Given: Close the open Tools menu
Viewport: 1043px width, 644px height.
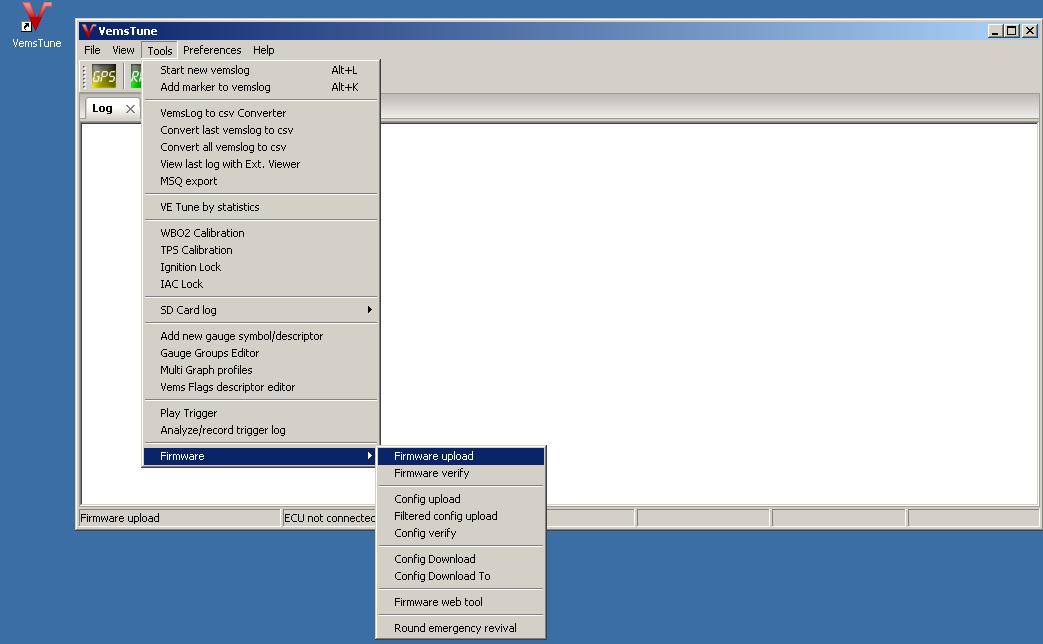Looking at the screenshot, I should click(x=160, y=51).
